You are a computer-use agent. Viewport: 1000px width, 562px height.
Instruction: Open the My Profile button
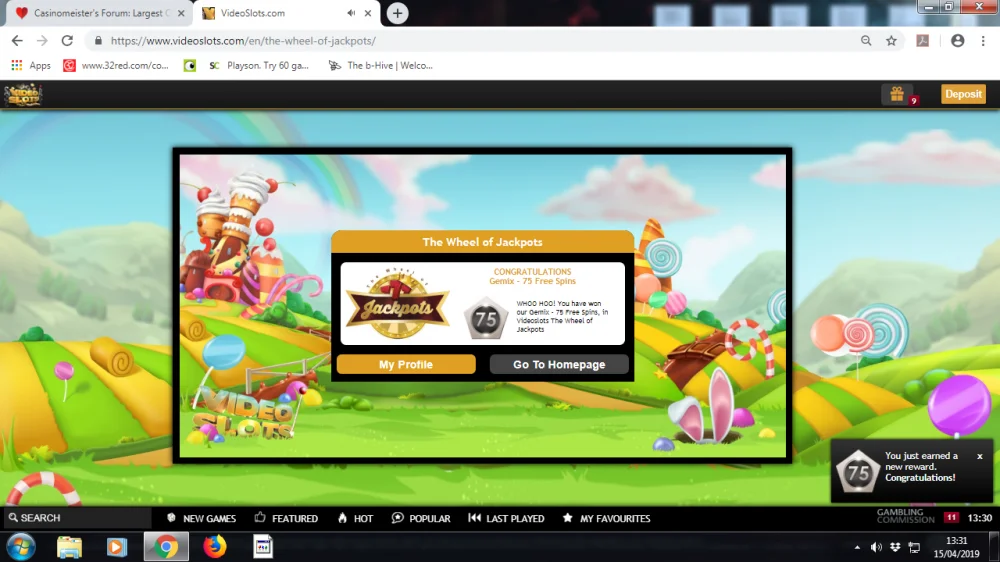pyautogui.click(x=406, y=364)
